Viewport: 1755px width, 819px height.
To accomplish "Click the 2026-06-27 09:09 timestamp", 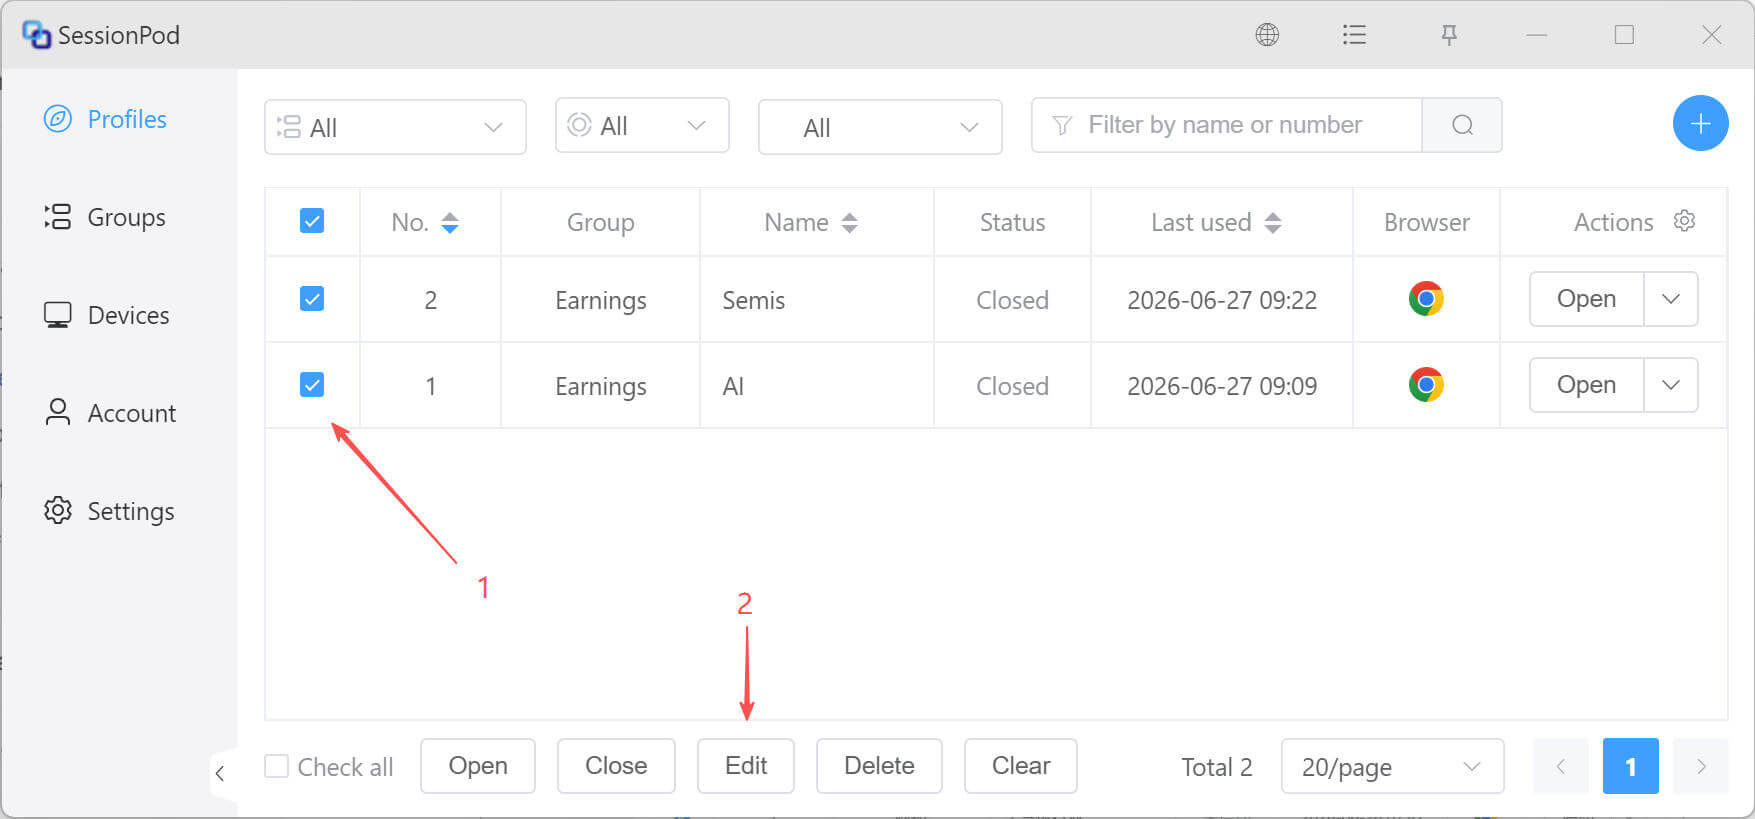I will (x=1222, y=386).
